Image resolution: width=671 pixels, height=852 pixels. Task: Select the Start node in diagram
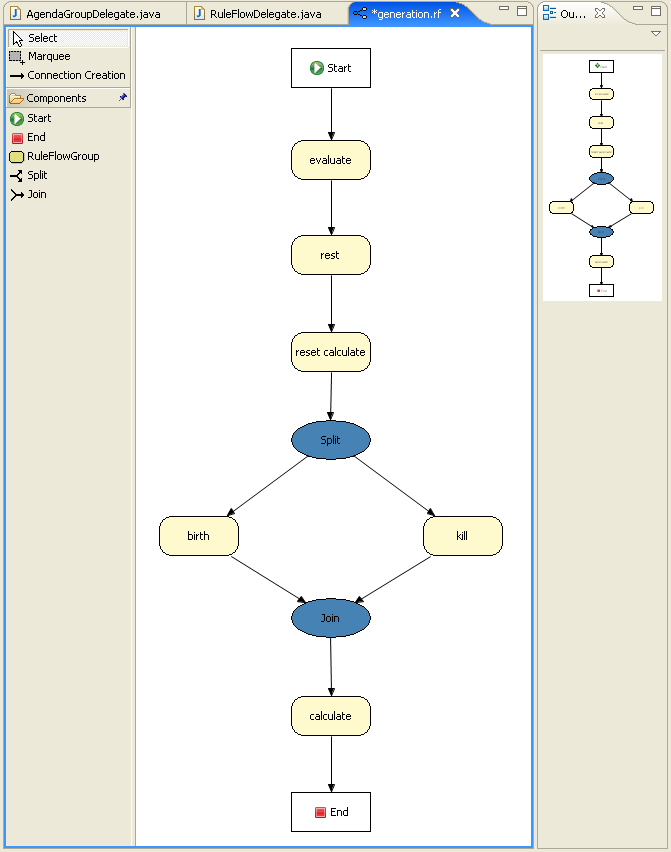coord(331,68)
